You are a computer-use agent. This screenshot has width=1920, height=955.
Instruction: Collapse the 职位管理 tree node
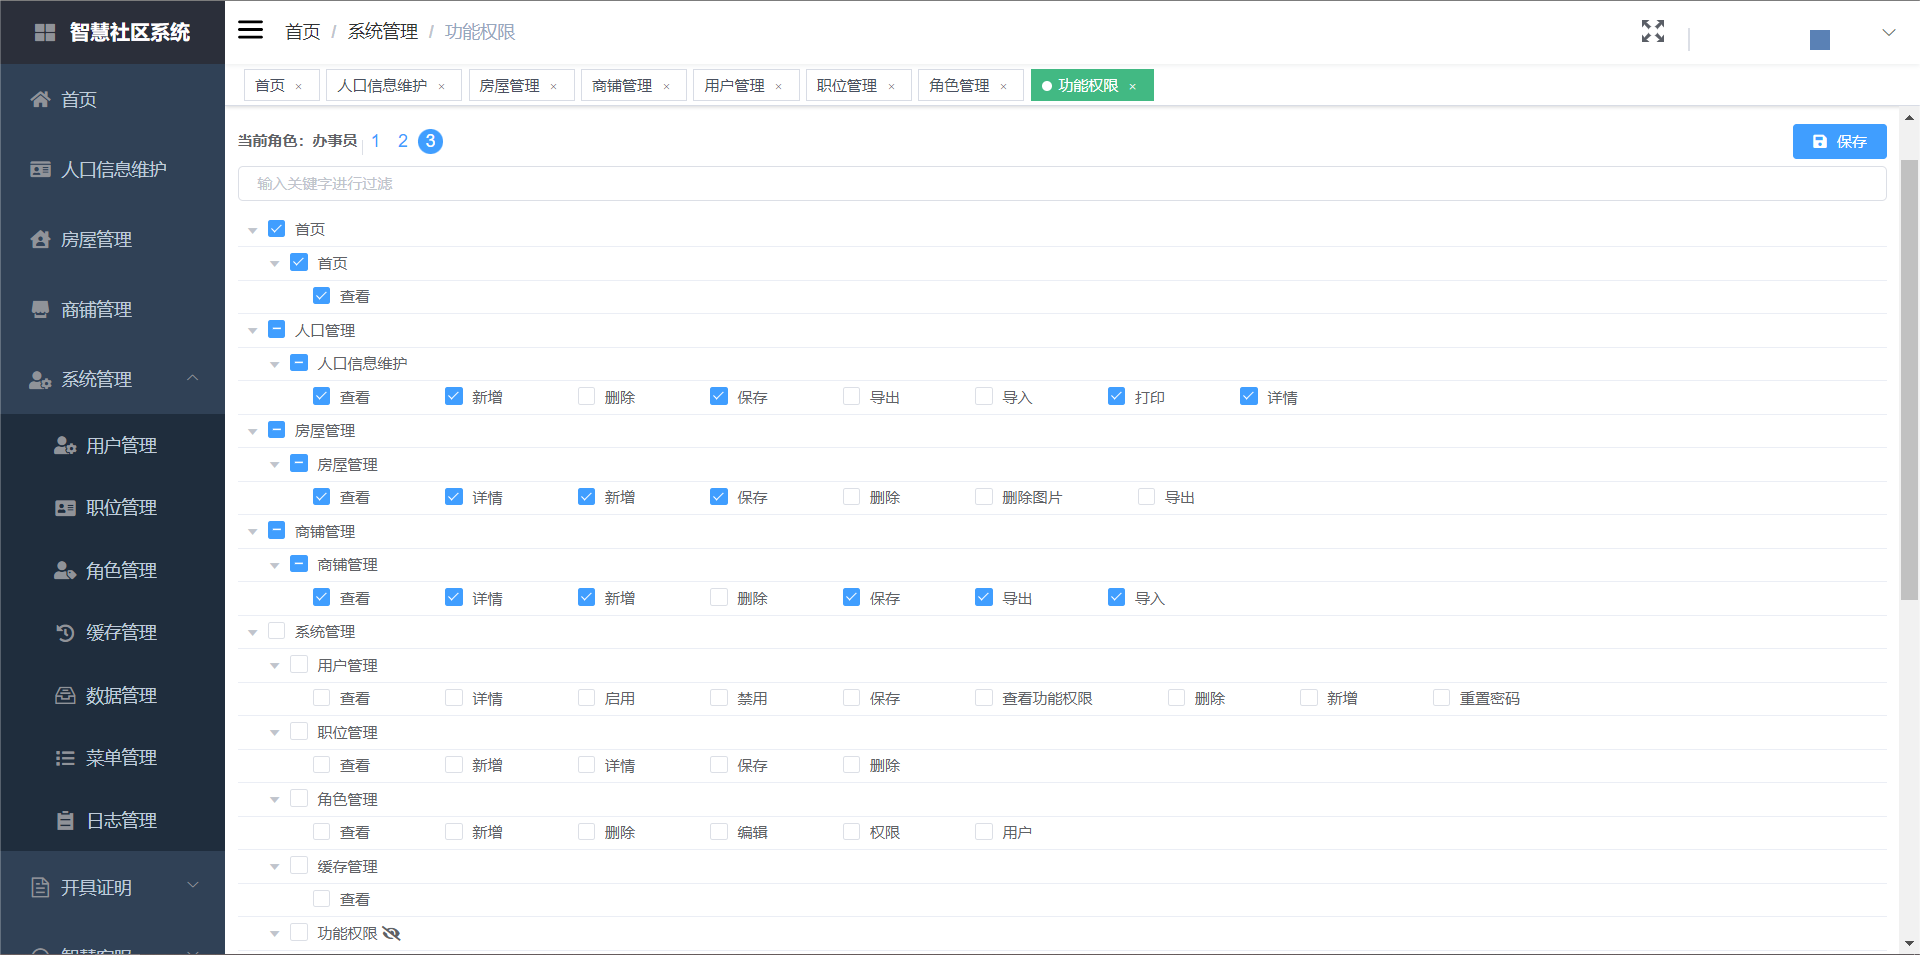[274, 733]
